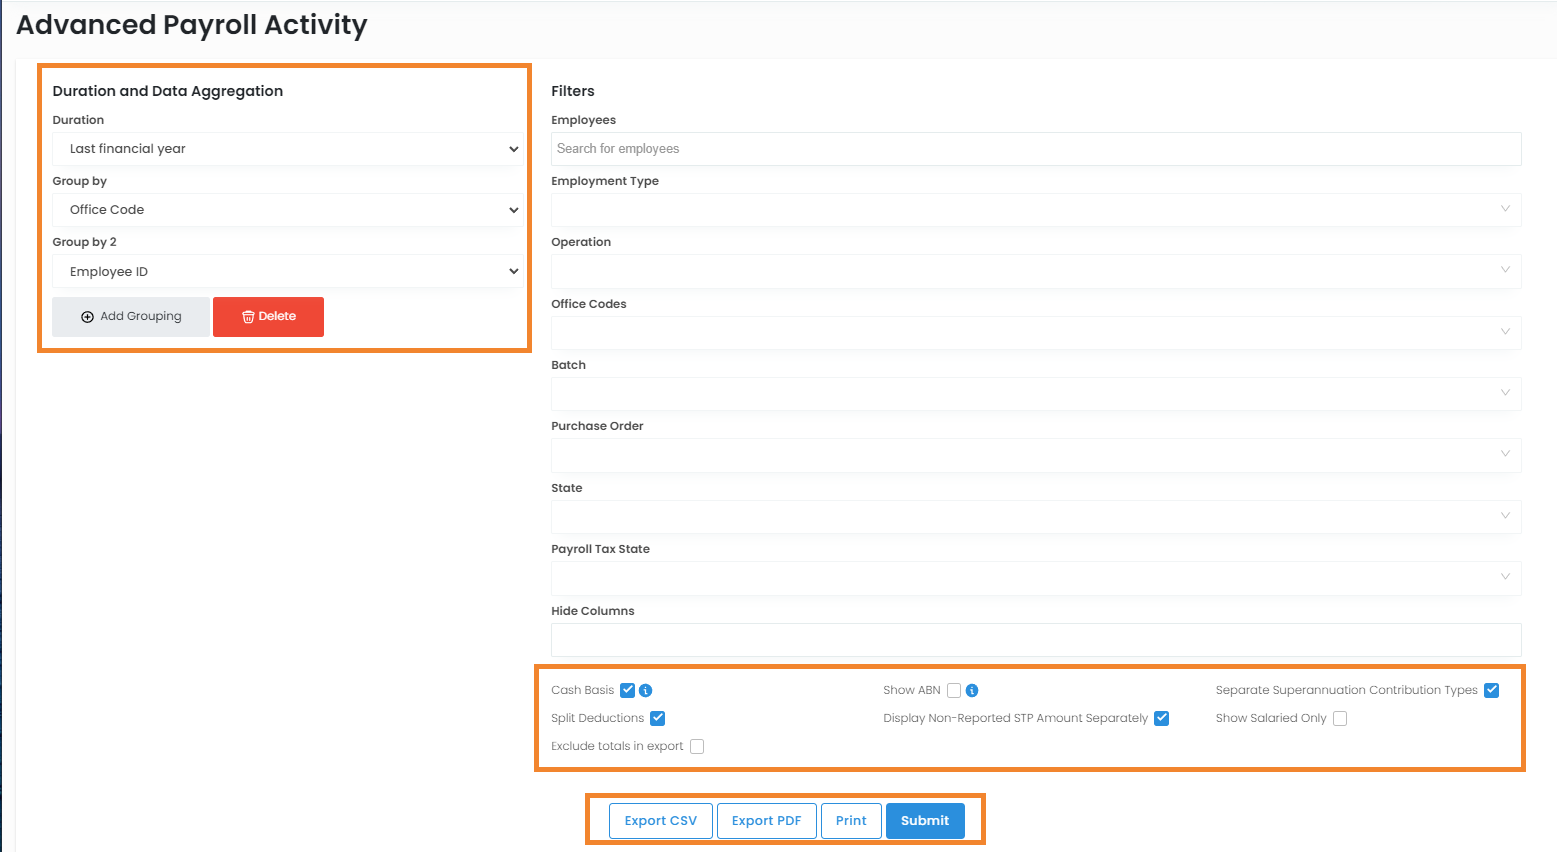Submit the payroll activity report

[x=925, y=821]
